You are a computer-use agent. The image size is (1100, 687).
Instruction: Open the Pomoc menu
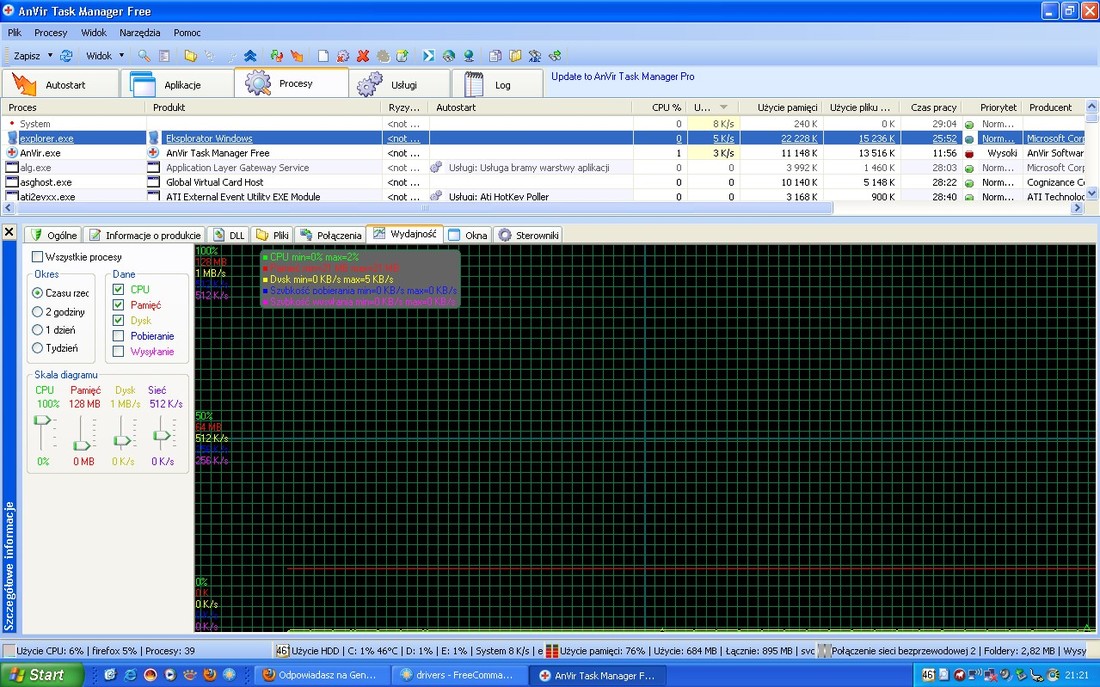(187, 32)
